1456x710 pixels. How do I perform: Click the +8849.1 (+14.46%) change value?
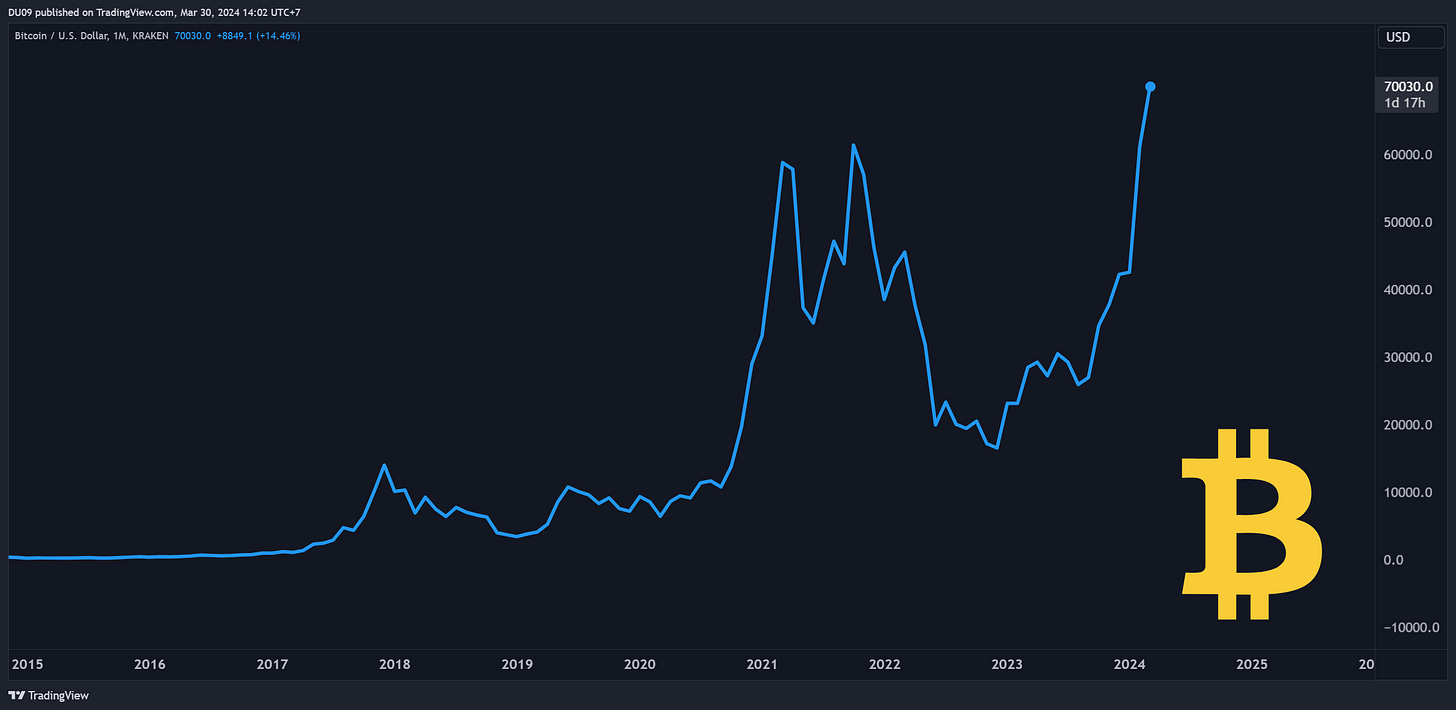[x=259, y=36]
